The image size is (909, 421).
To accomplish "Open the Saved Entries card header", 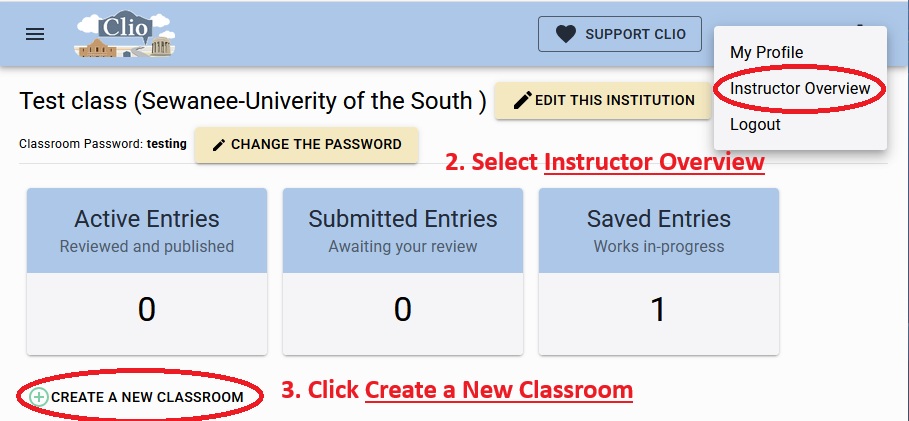I will coord(659,230).
